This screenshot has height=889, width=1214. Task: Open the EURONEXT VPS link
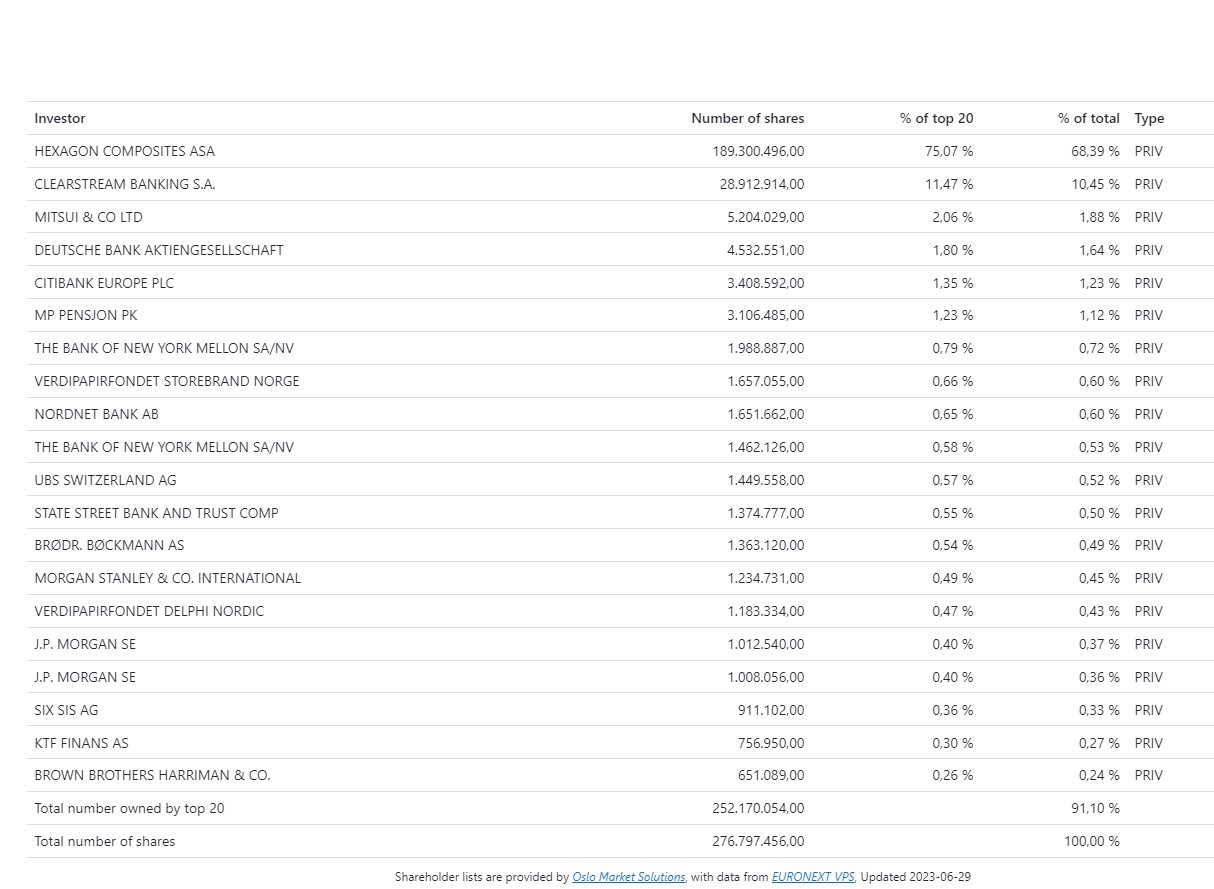tap(813, 877)
